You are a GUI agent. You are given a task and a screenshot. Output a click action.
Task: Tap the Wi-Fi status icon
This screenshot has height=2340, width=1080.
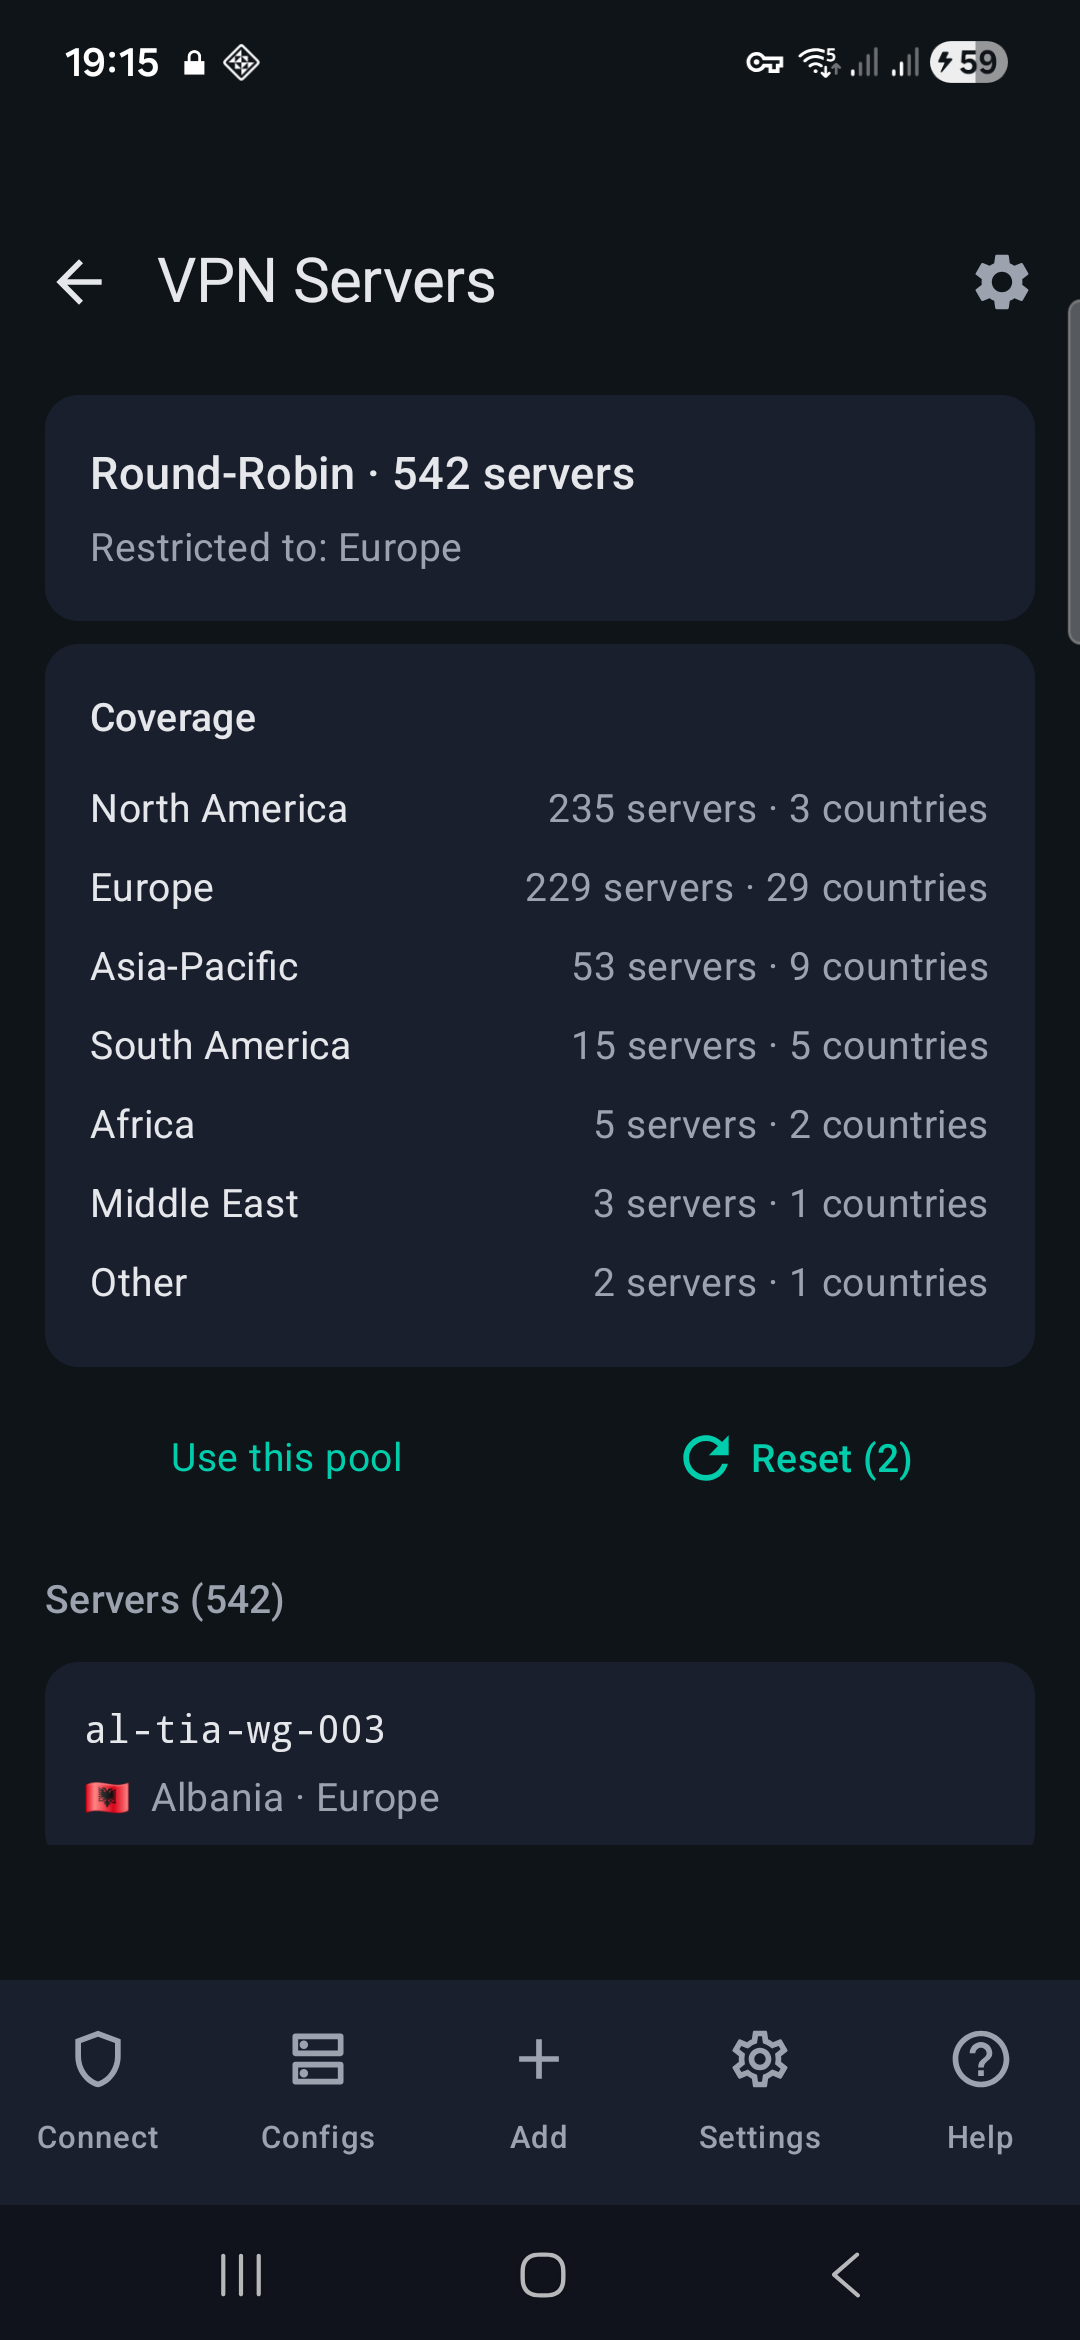click(x=819, y=62)
